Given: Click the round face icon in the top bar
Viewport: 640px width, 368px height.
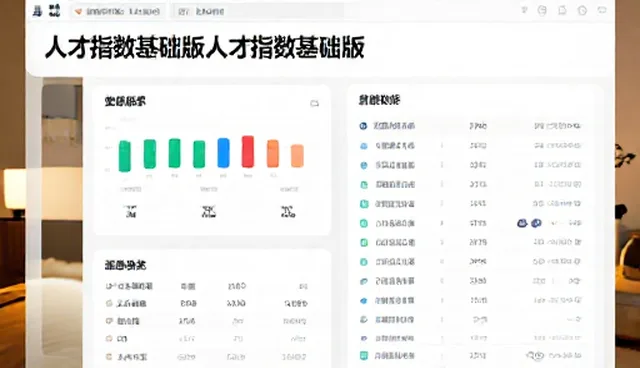Looking at the screenshot, I should [542, 11].
